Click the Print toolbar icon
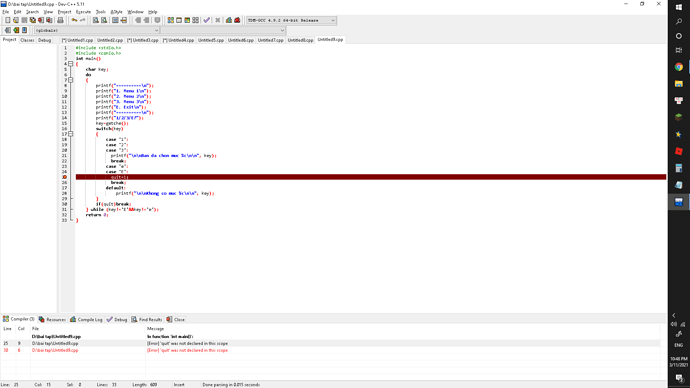This screenshot has height=388, width=690. point(60,20)
